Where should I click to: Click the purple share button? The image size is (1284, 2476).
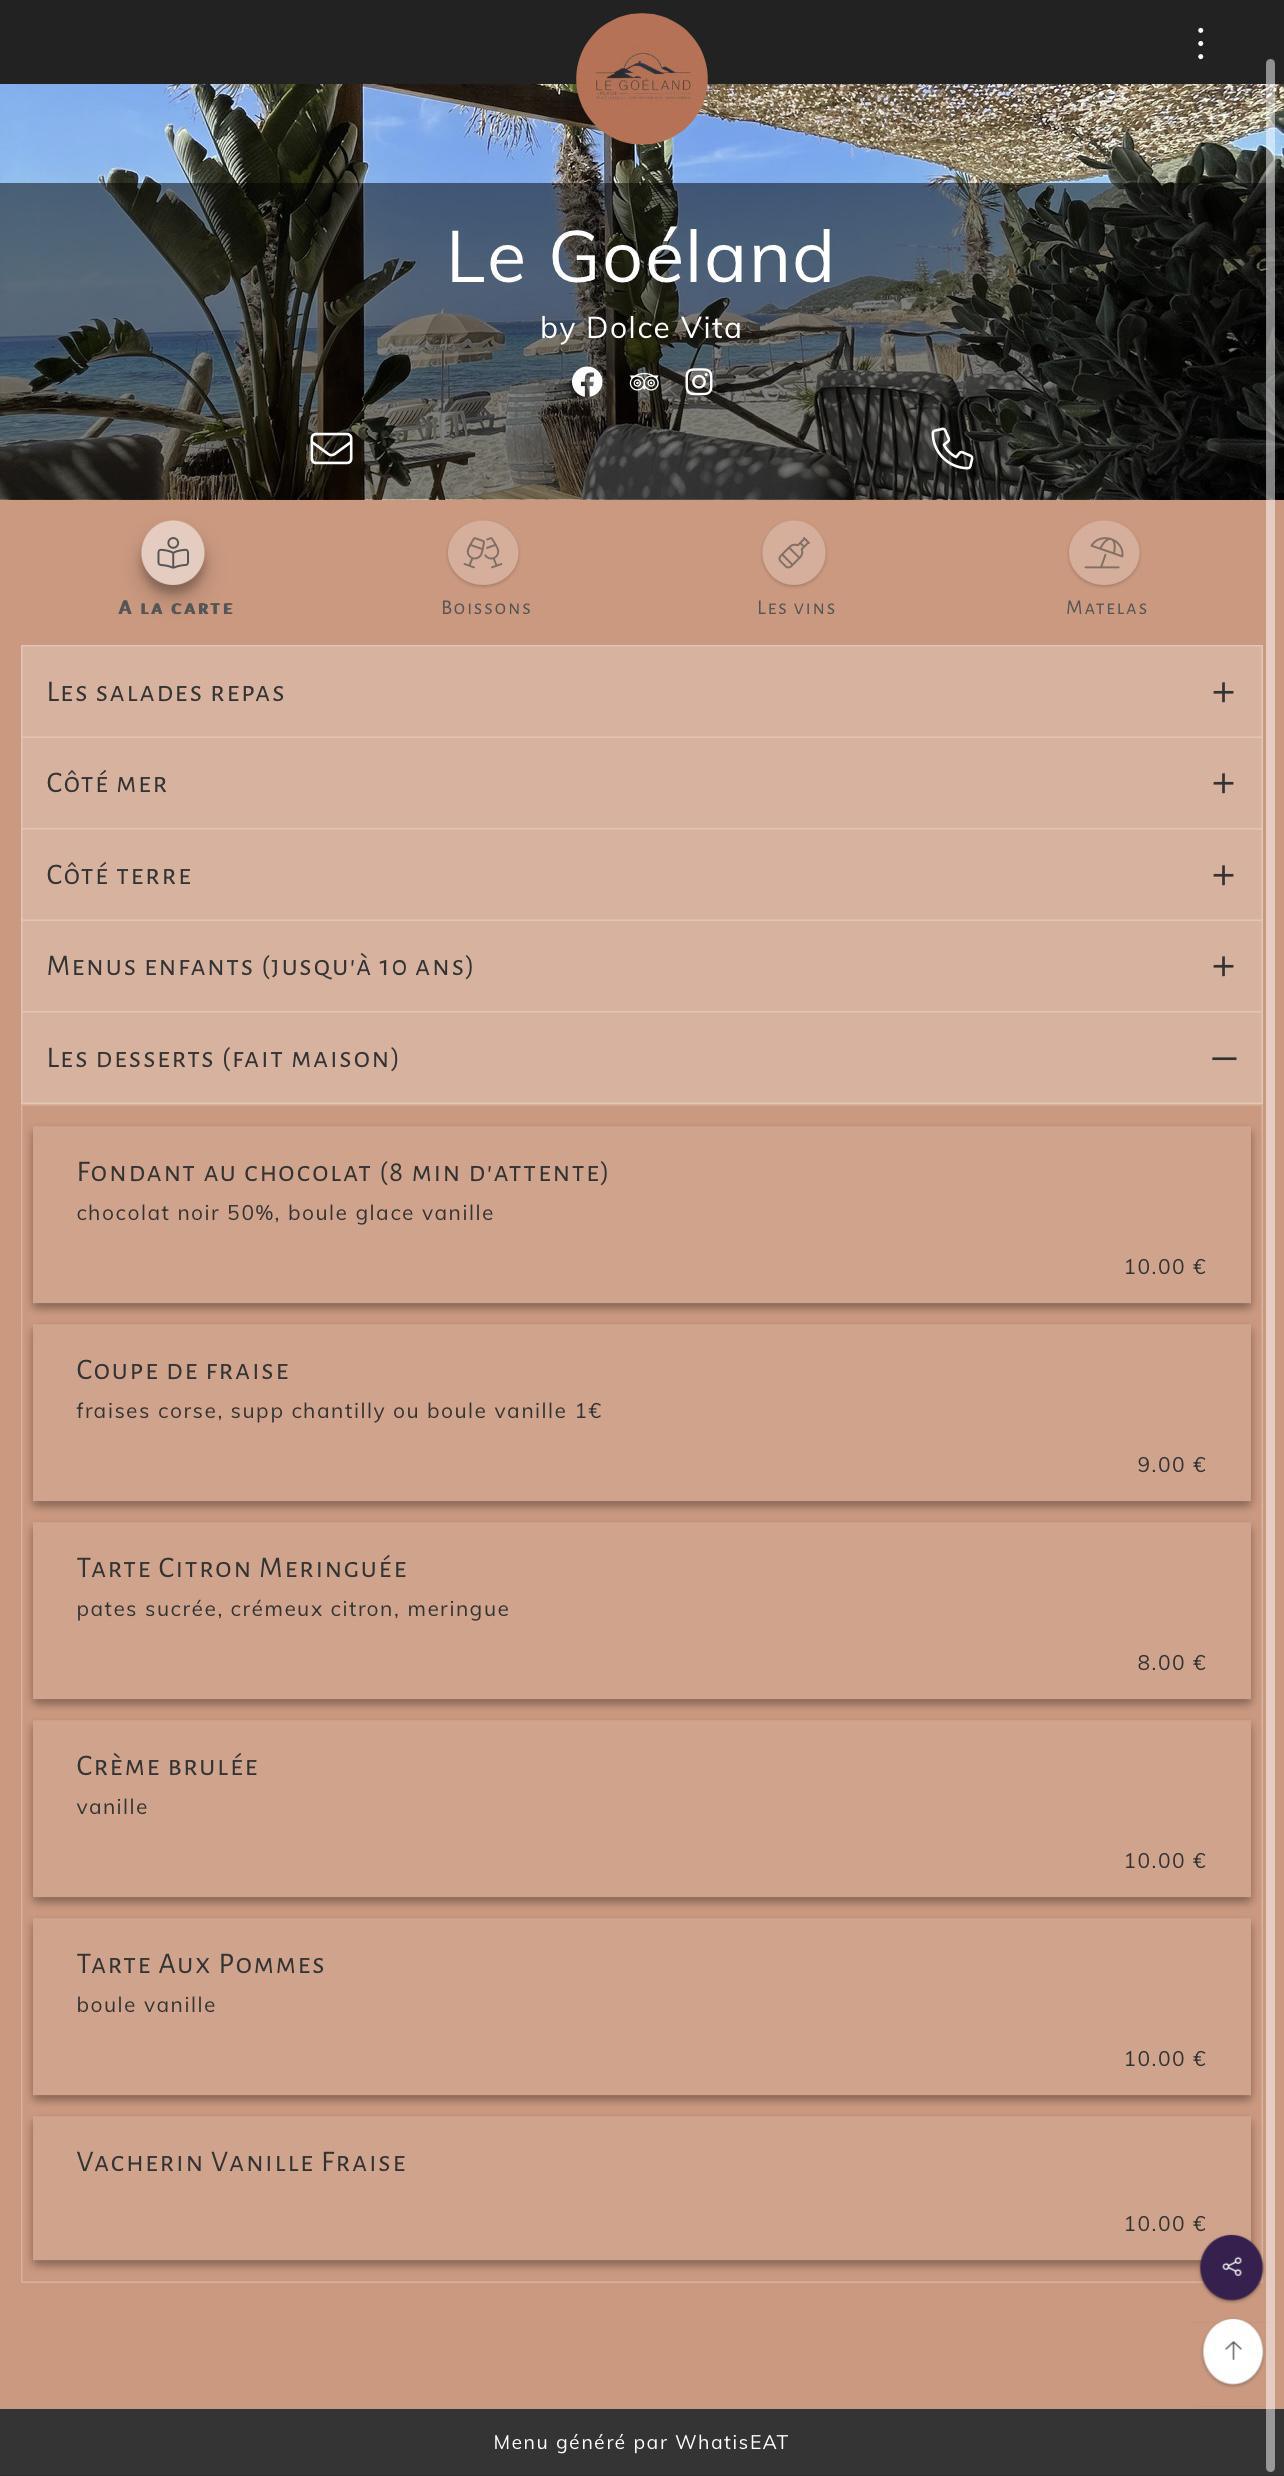click(x=1231, y=2267)
